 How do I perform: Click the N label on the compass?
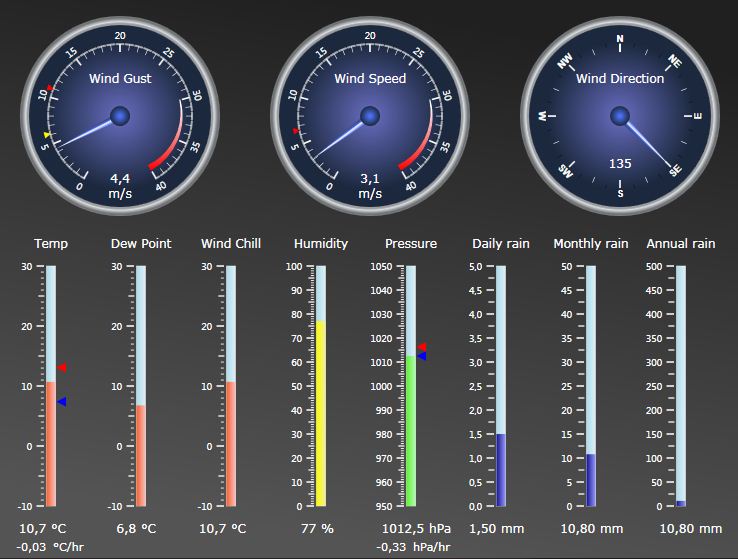pyautogui.click(x=620, y=41)
